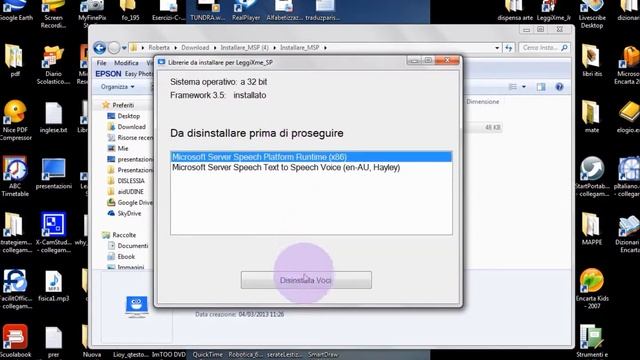This screenshot has width=640, height=360.
Task: Open the File menu in Explorer
Action: [101, 63]
